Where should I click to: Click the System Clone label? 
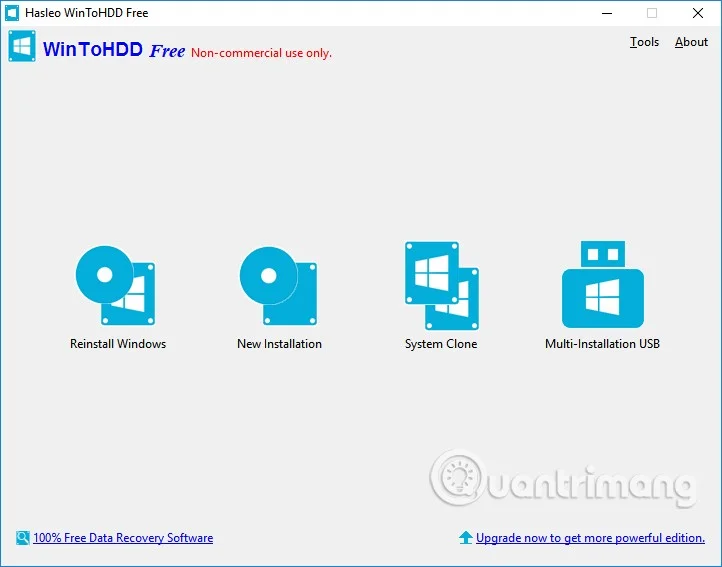click(441, 344)
